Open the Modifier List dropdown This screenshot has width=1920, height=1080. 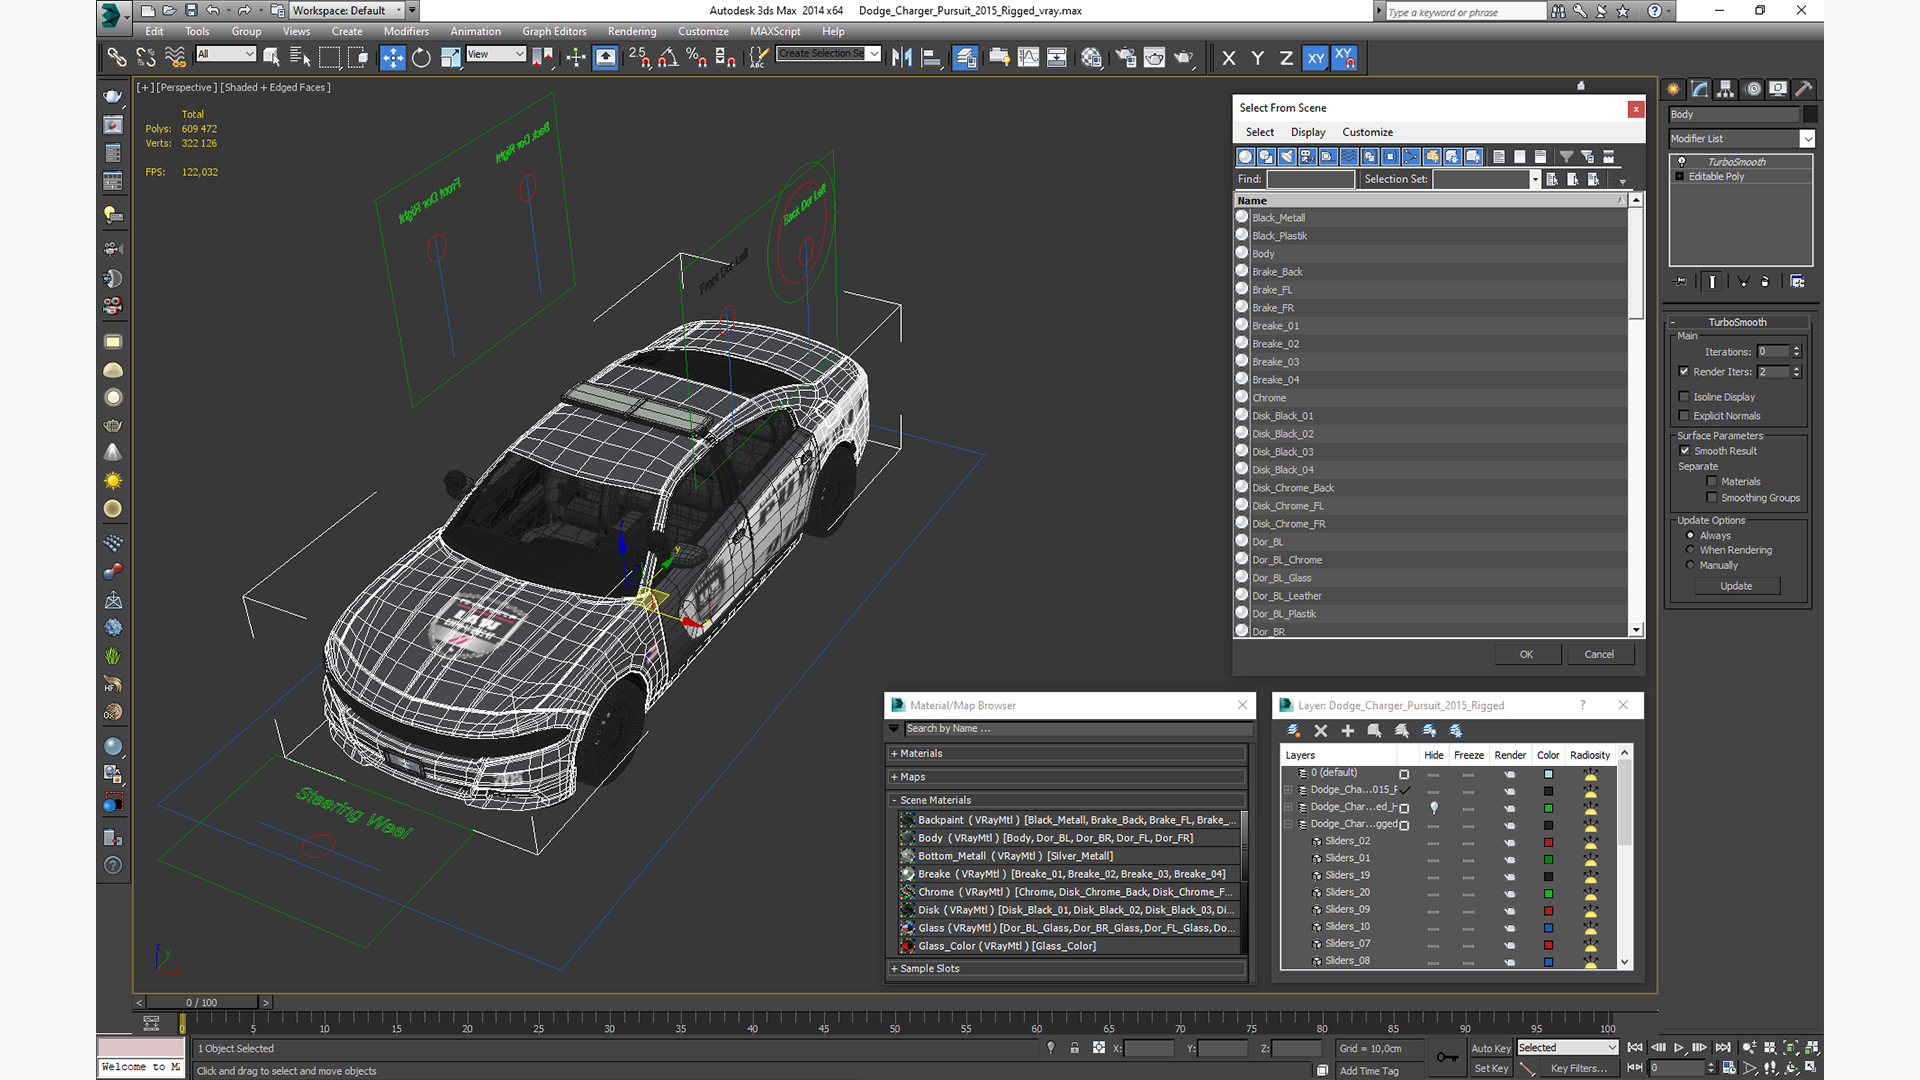tap(1807, 139)
